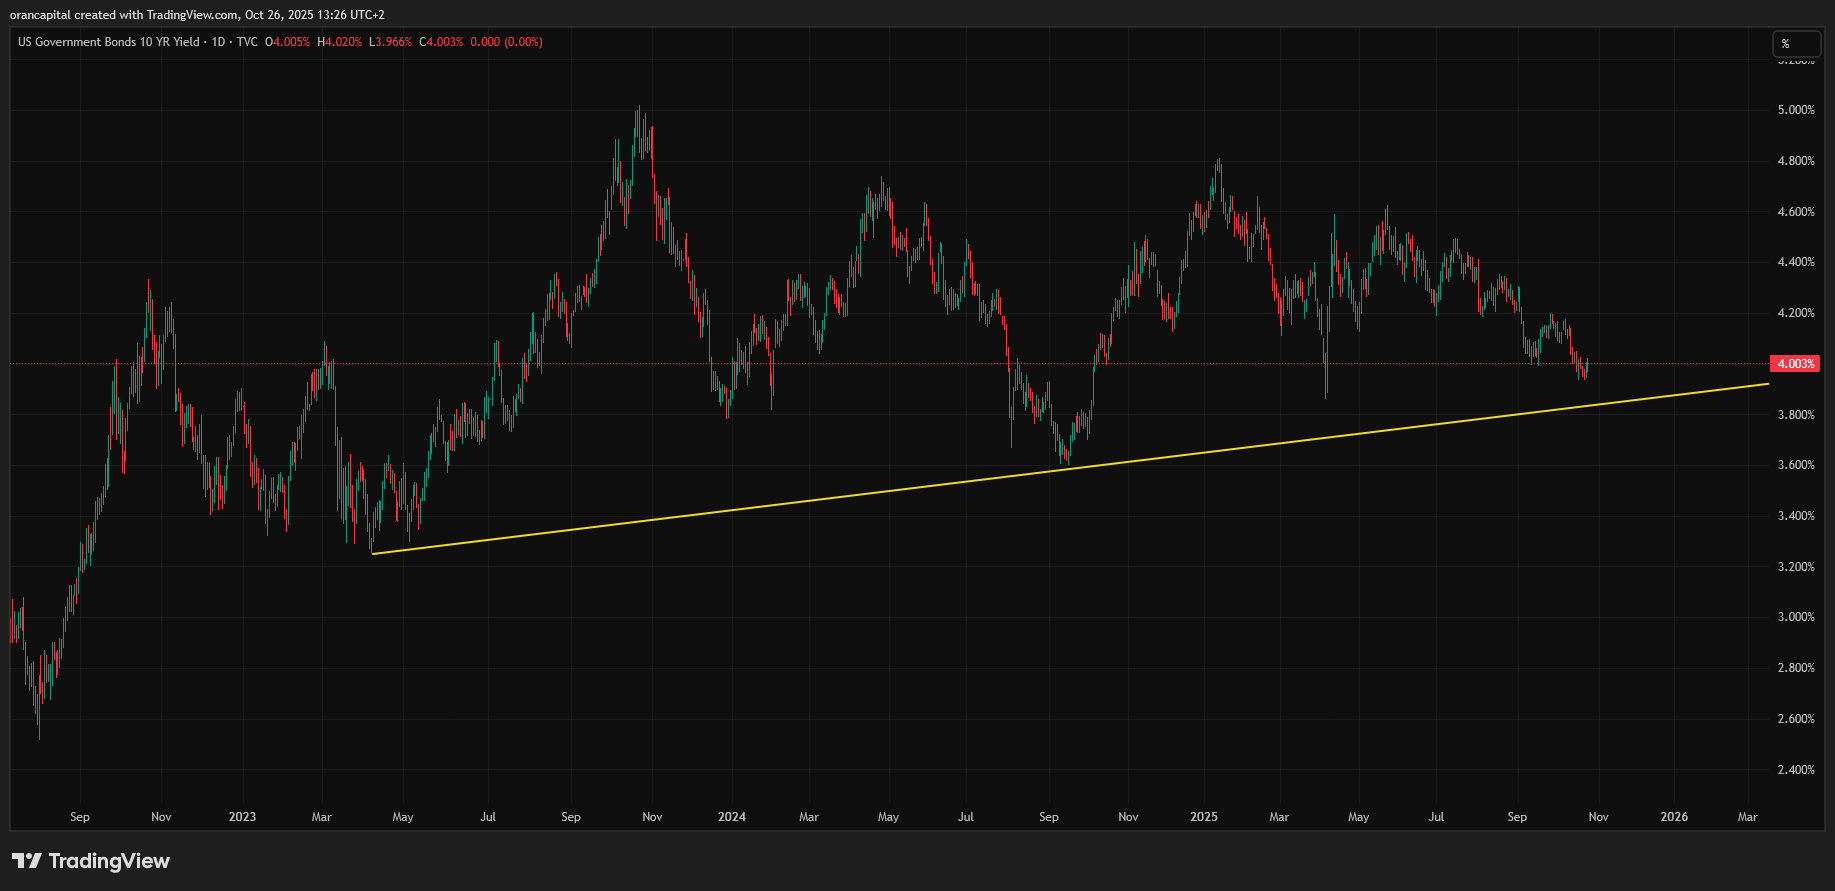
Task: Click the 4.600% price axis label
Action: [x=1796, y=212]
